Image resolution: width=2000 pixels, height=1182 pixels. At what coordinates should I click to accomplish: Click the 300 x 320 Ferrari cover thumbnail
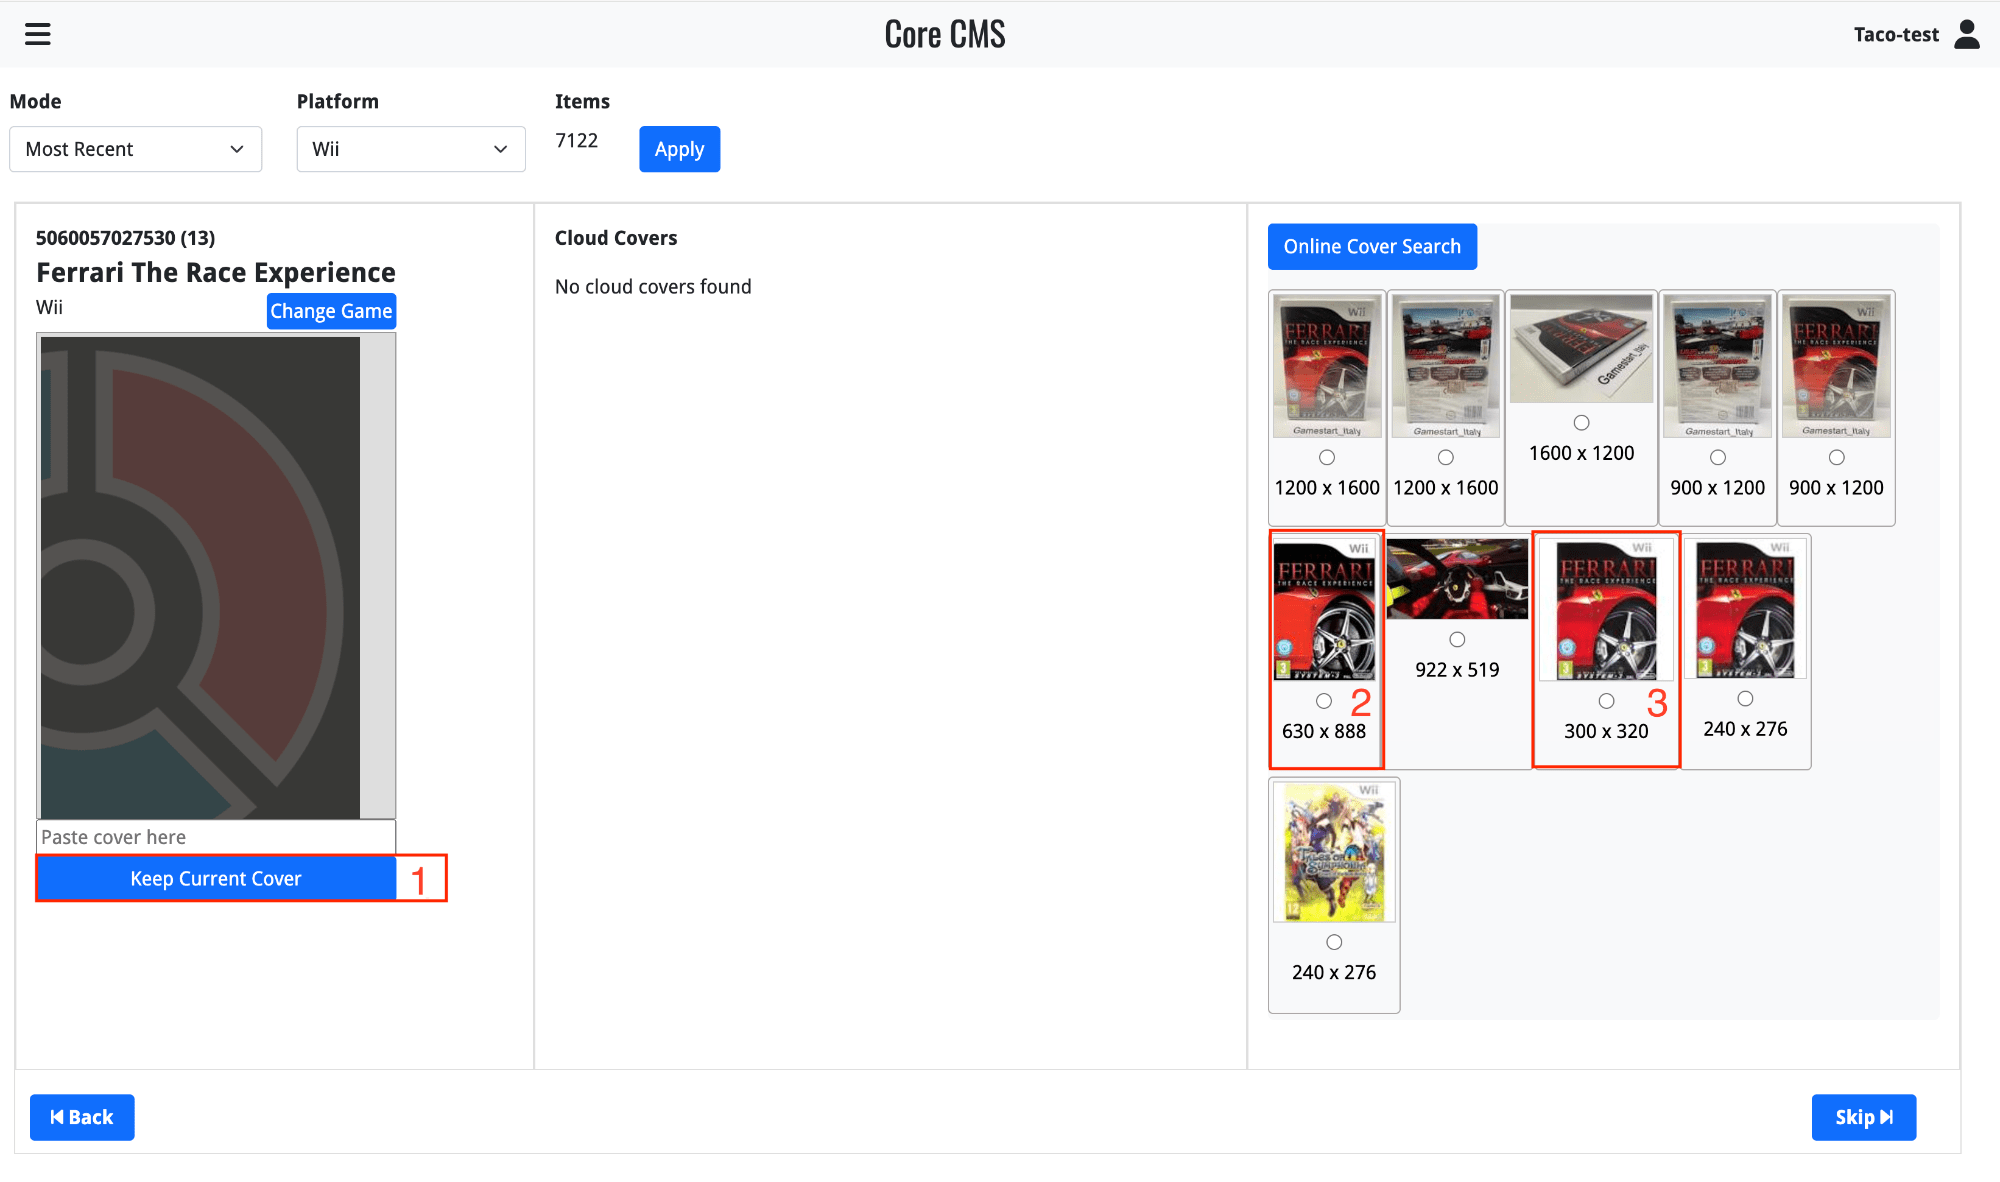click(x=1606, y=610)
